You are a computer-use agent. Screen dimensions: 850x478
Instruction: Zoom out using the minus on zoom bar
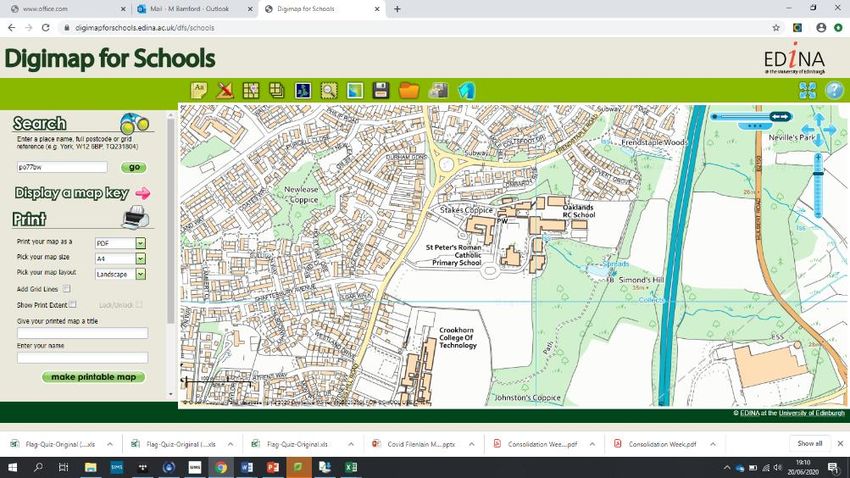coord(819,214)
